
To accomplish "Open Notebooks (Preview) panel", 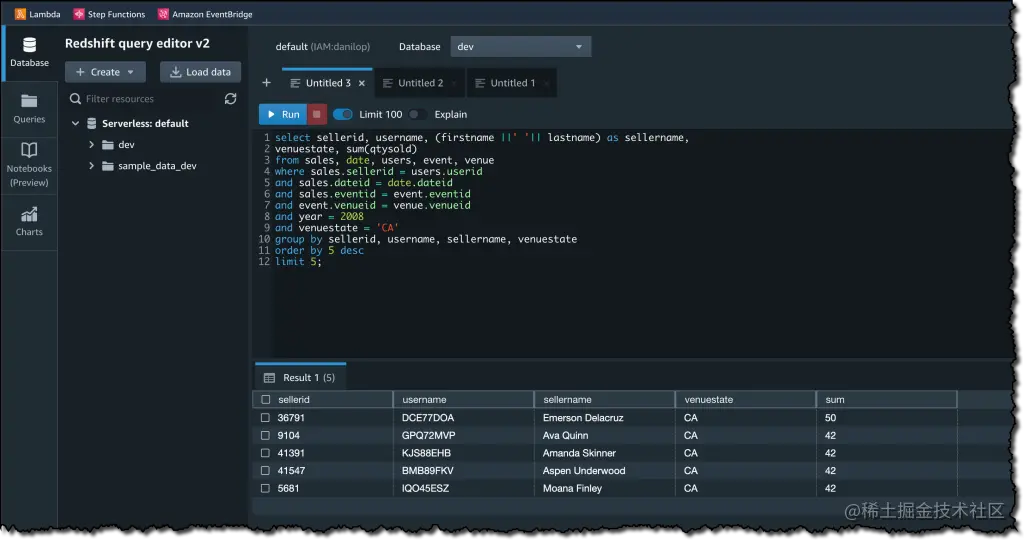I will point(29,165).
